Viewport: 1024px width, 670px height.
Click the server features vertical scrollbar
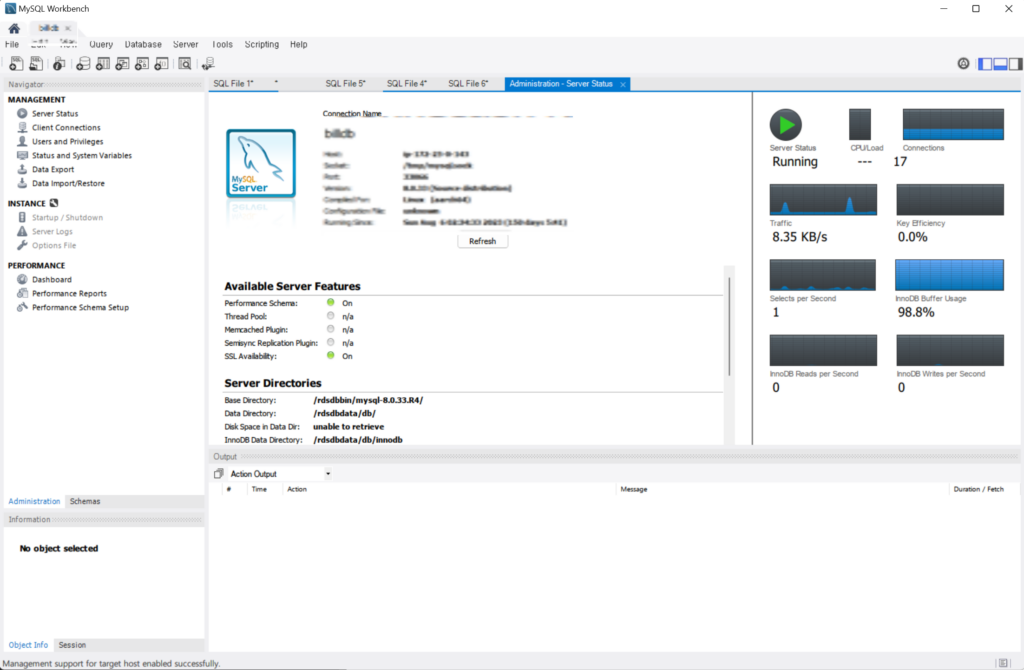click(729, 327)
